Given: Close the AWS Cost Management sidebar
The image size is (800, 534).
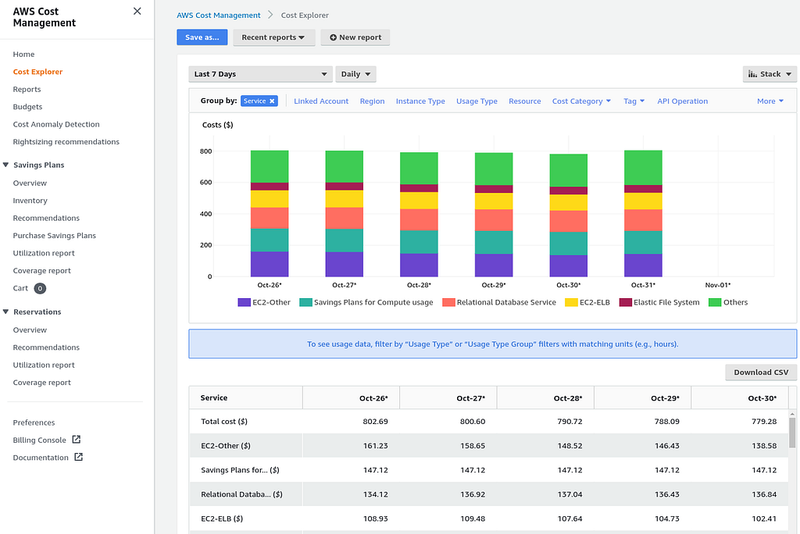Looking at the screenshot, I should click(x=137, y=11).
